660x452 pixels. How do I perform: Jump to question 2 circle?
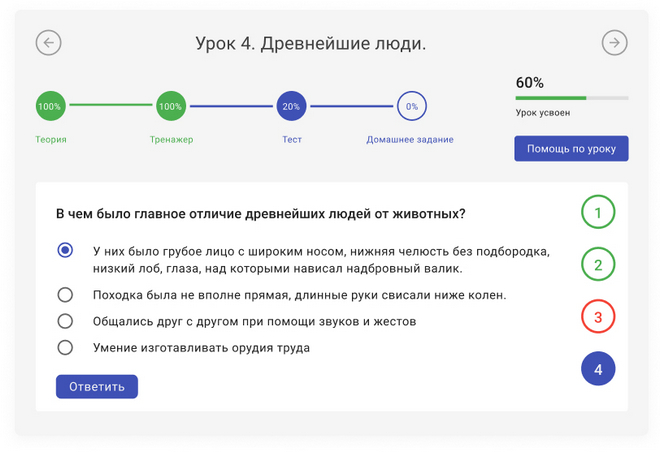pos(598,264)
